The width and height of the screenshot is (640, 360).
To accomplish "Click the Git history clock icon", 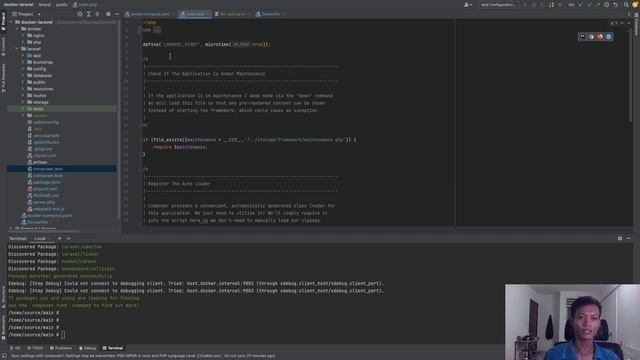I will (607, 5).
